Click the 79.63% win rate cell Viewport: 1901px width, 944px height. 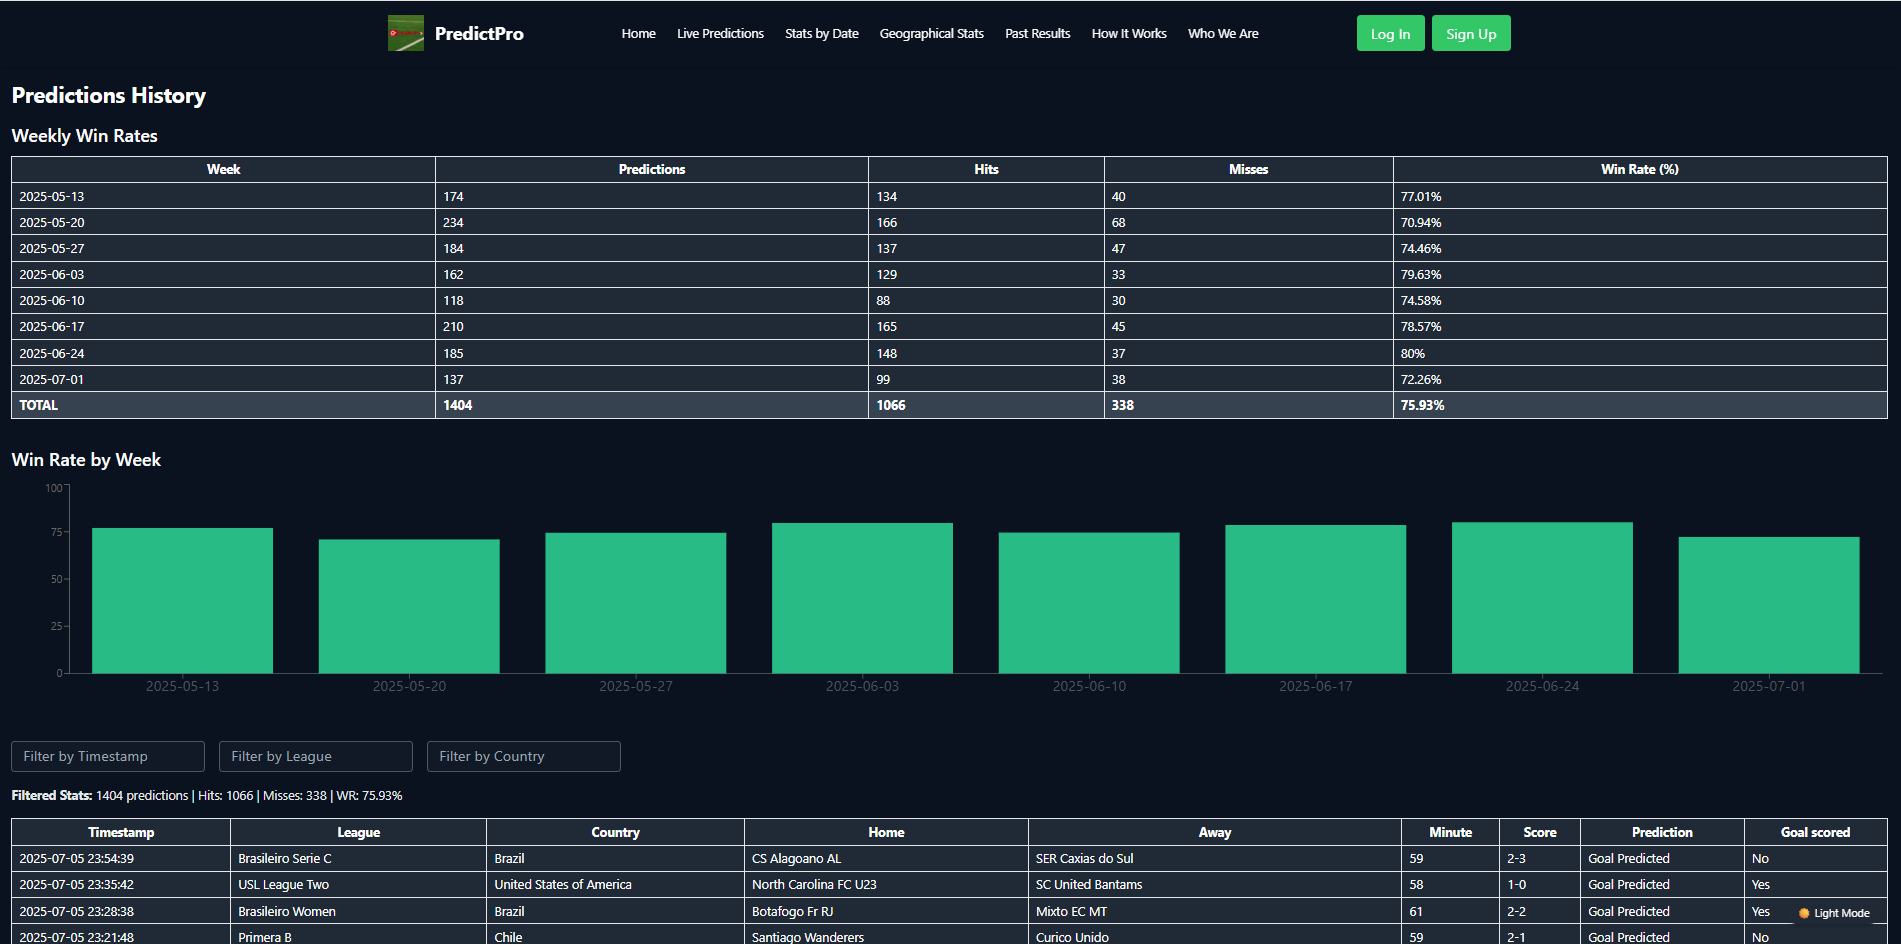pyautogui.click(x=1640, y=274)
